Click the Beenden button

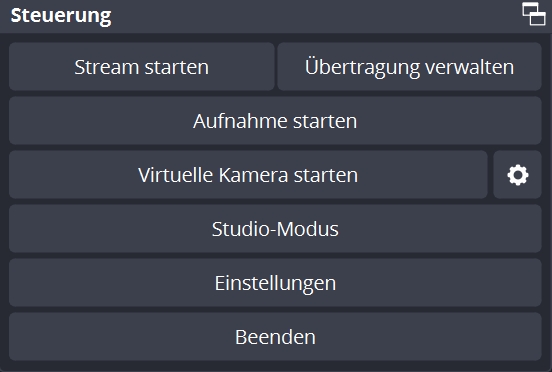click(x=275, y=337)
